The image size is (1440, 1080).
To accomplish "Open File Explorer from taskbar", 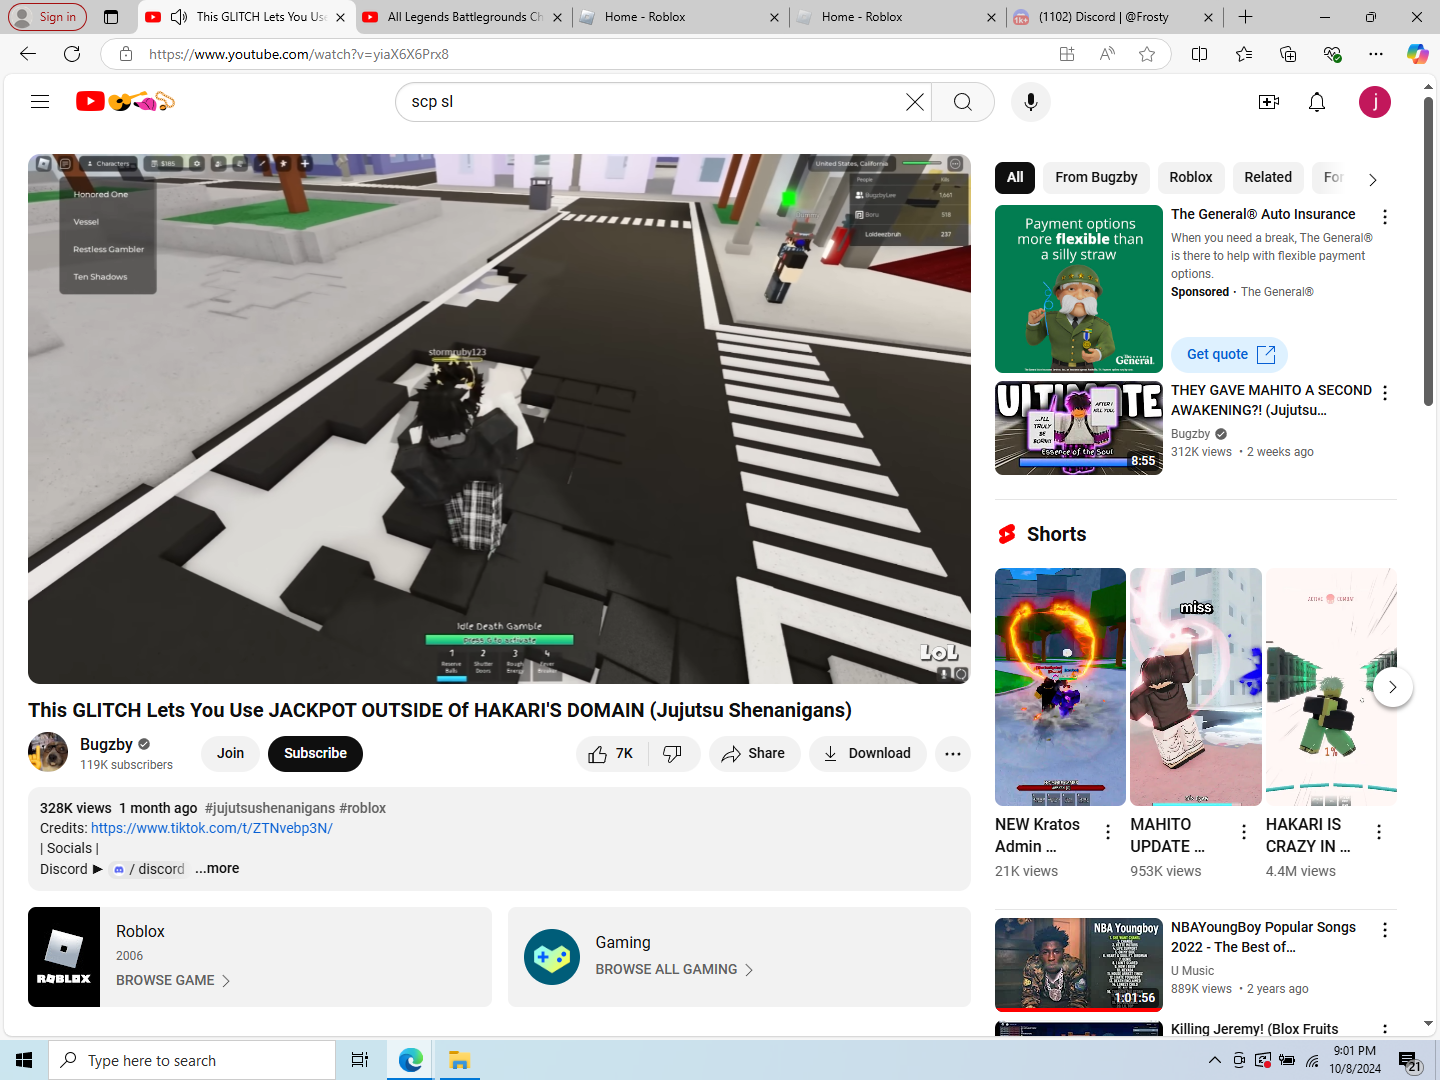I will [x=459, y=1060].
